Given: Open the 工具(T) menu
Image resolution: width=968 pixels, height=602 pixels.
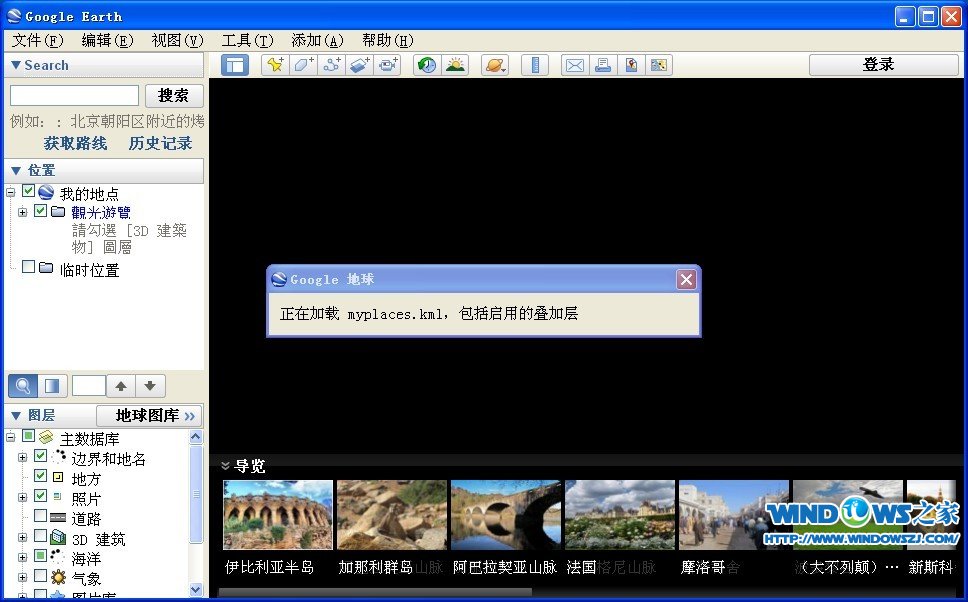Looking at the screenshot, I should 246,40.
